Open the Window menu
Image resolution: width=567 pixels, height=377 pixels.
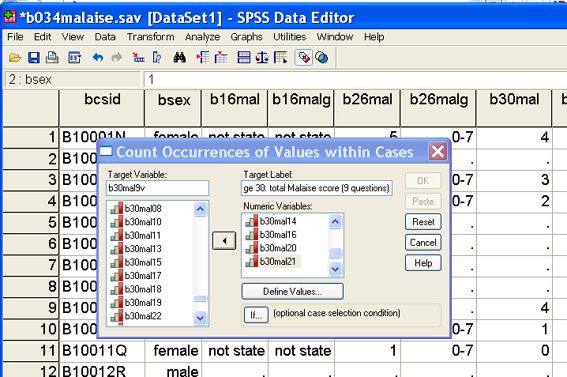tap(334, 37)
